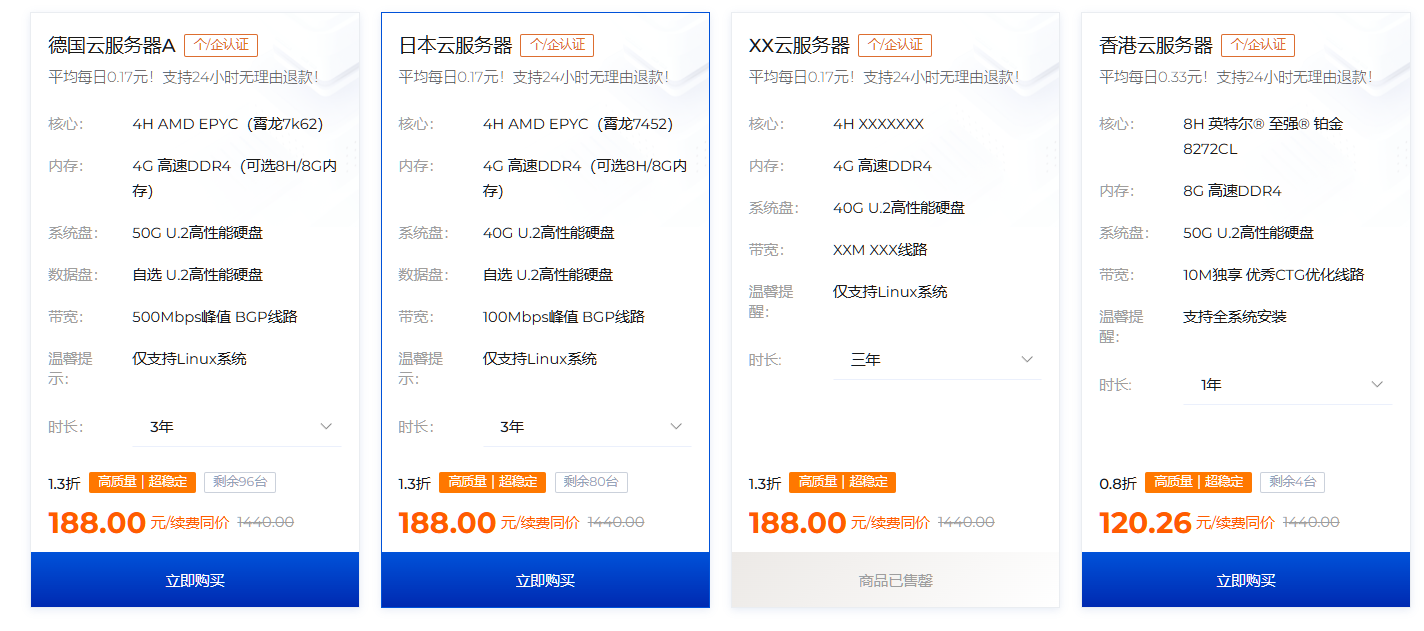Click the 香港云服务器 个/企认证 badge

(x=1258, y=45)
